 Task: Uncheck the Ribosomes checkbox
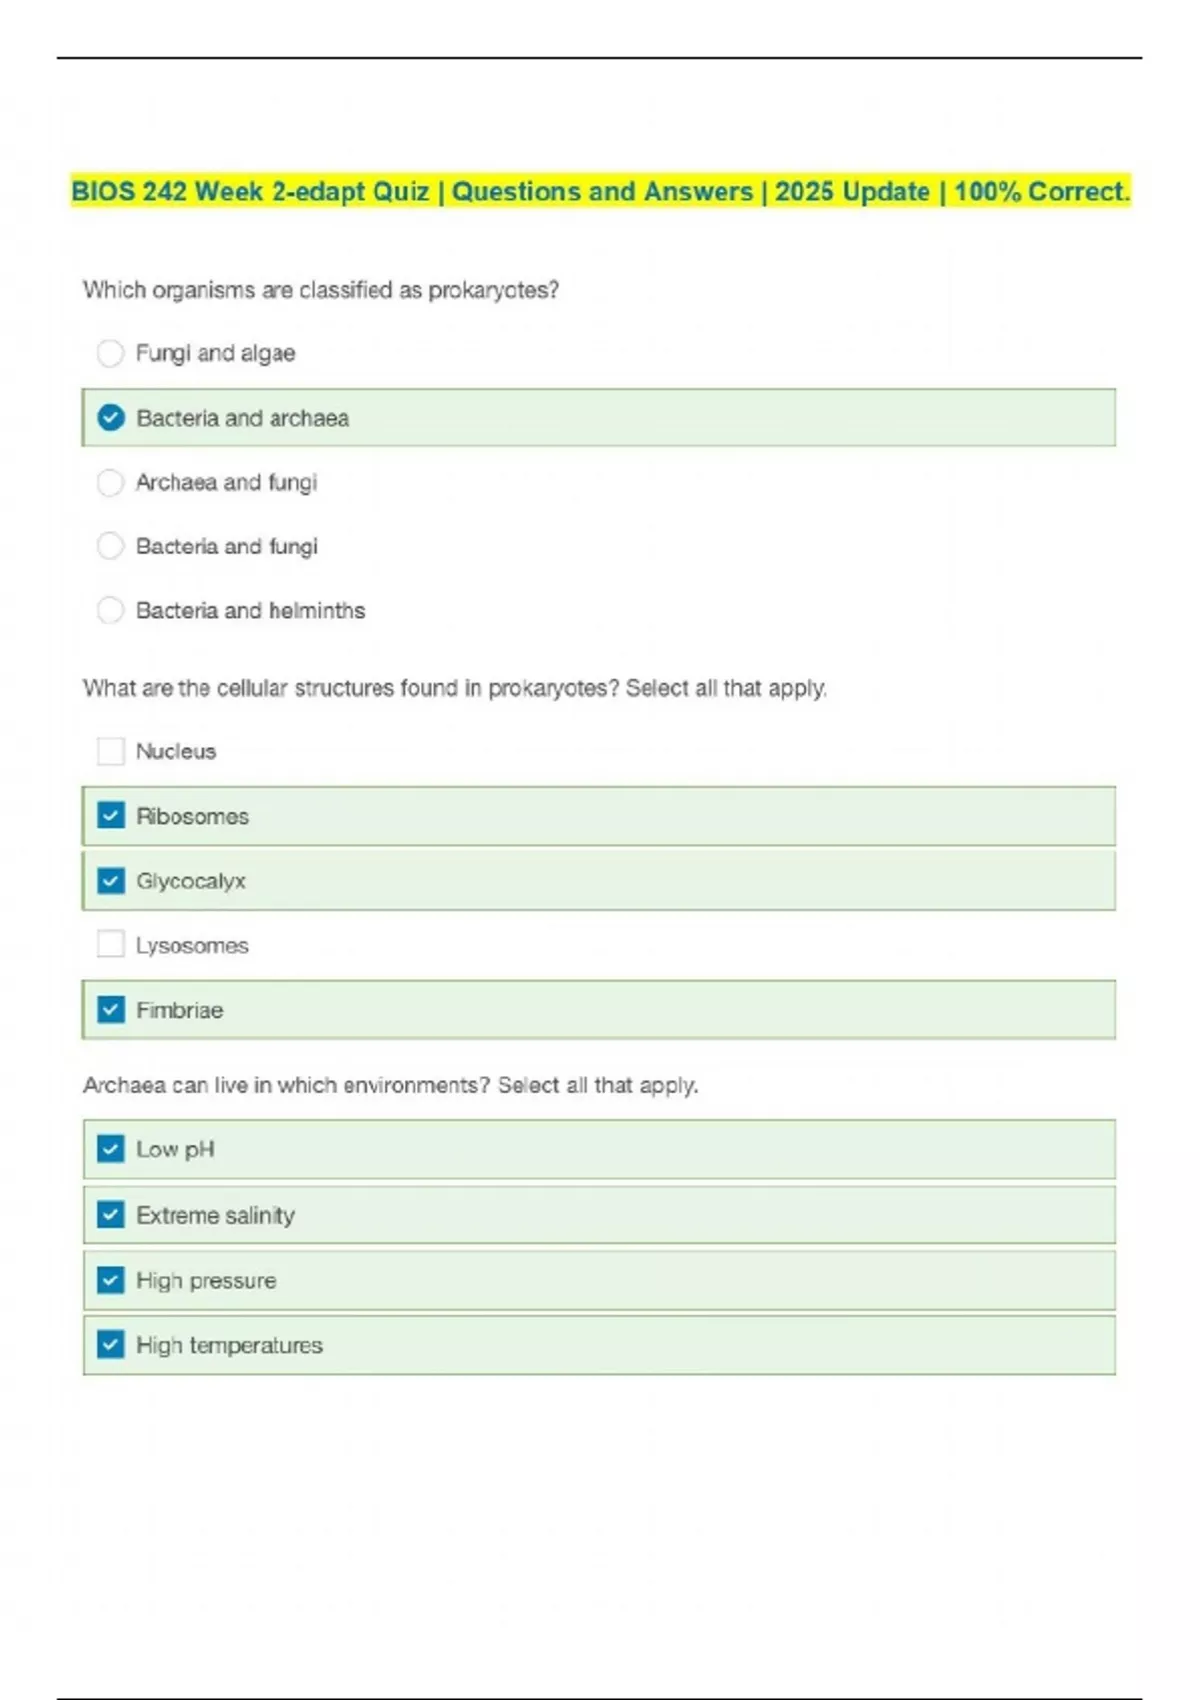pos(111,816)
